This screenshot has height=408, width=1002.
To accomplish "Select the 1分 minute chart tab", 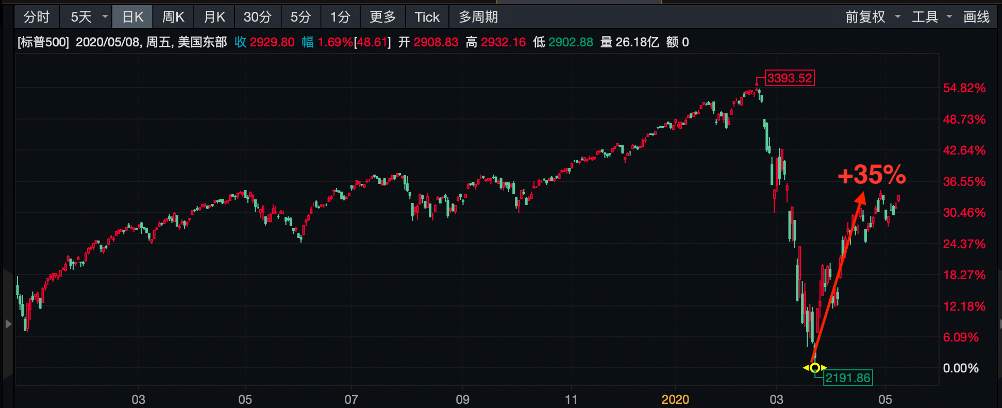I will pos(341,17).
